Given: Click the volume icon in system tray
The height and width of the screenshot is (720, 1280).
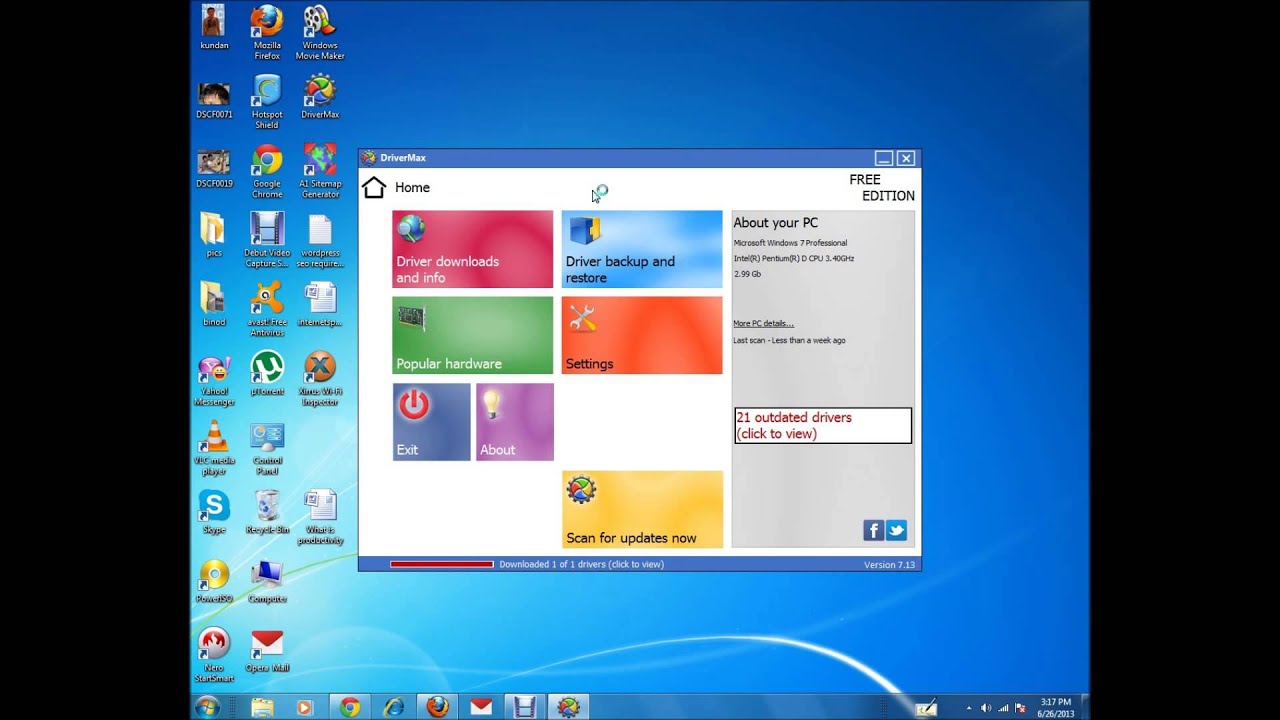Looking at the screenshot, I should (985, 708).
